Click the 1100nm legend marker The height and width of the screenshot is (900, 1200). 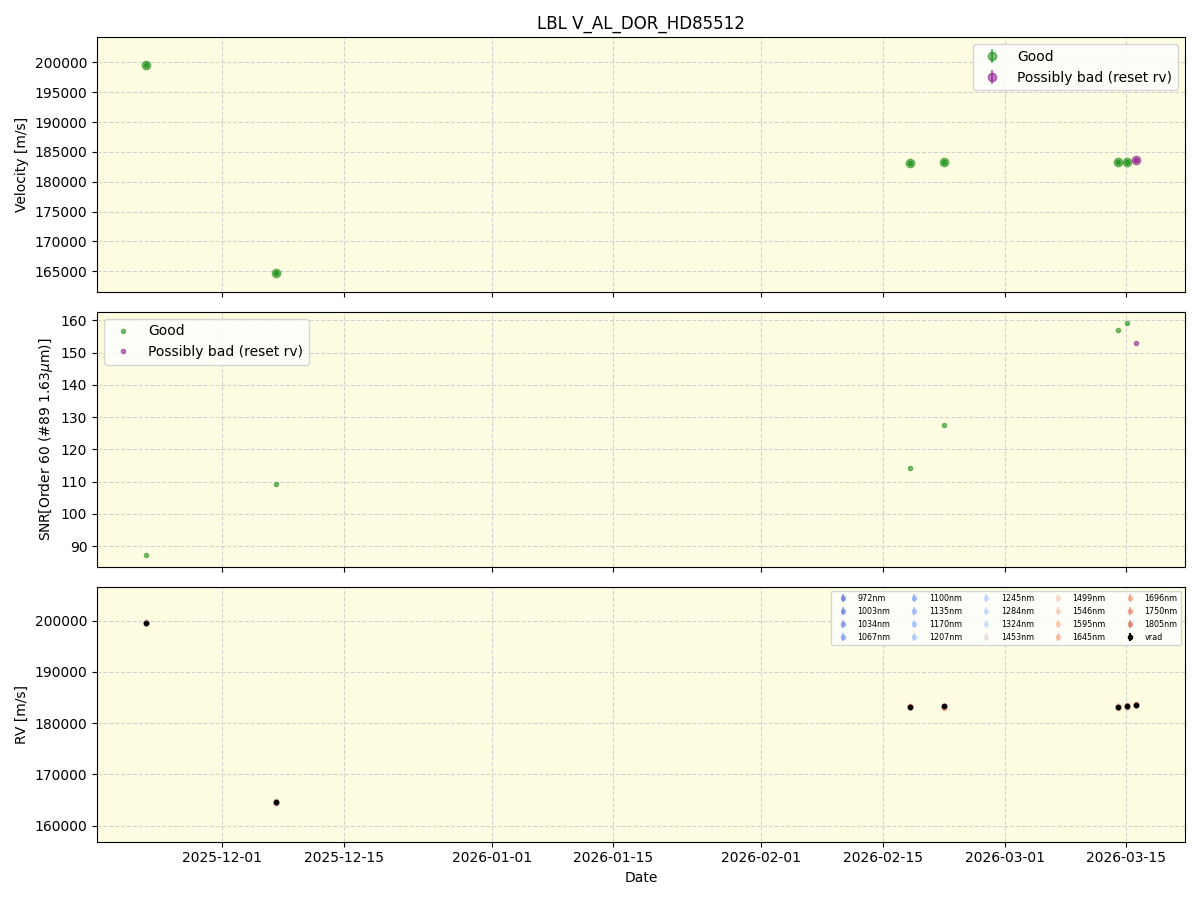tap(914, 598)
